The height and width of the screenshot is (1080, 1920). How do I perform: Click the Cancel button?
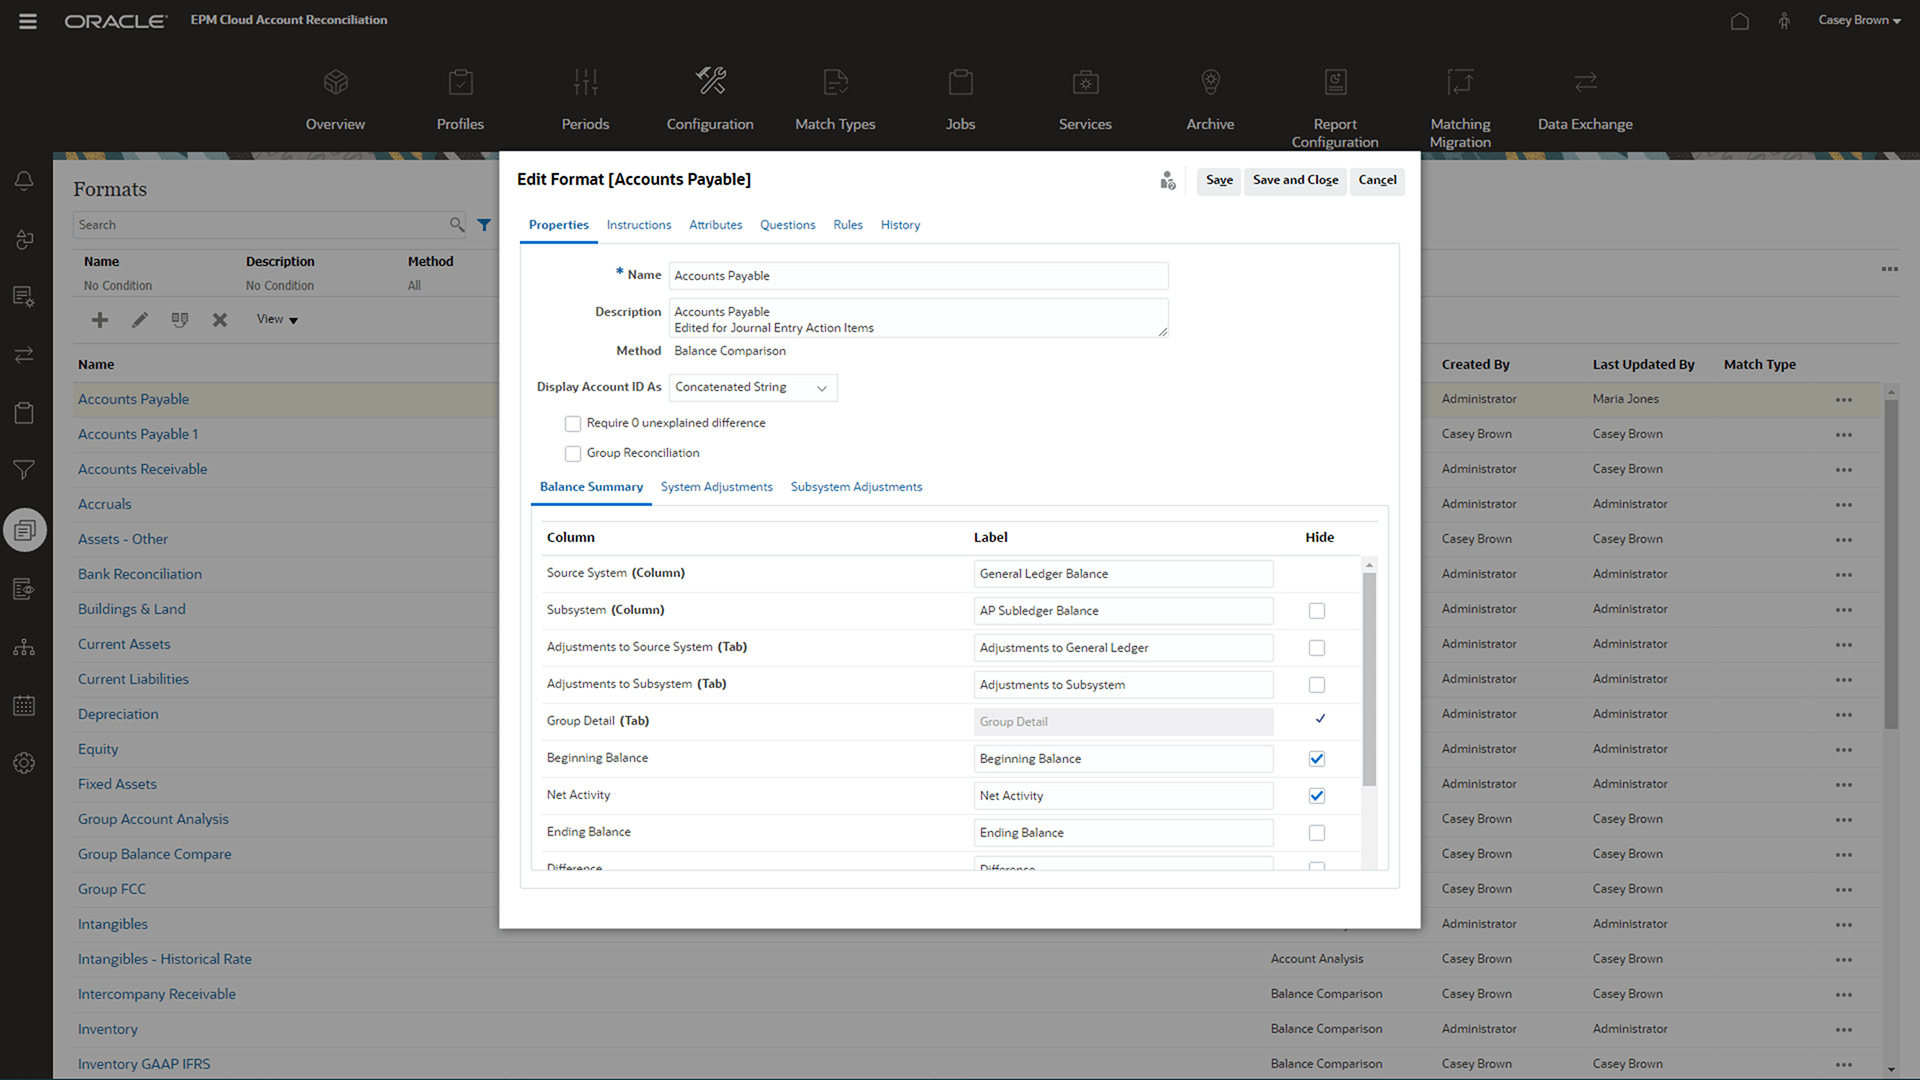(1377, 180)
